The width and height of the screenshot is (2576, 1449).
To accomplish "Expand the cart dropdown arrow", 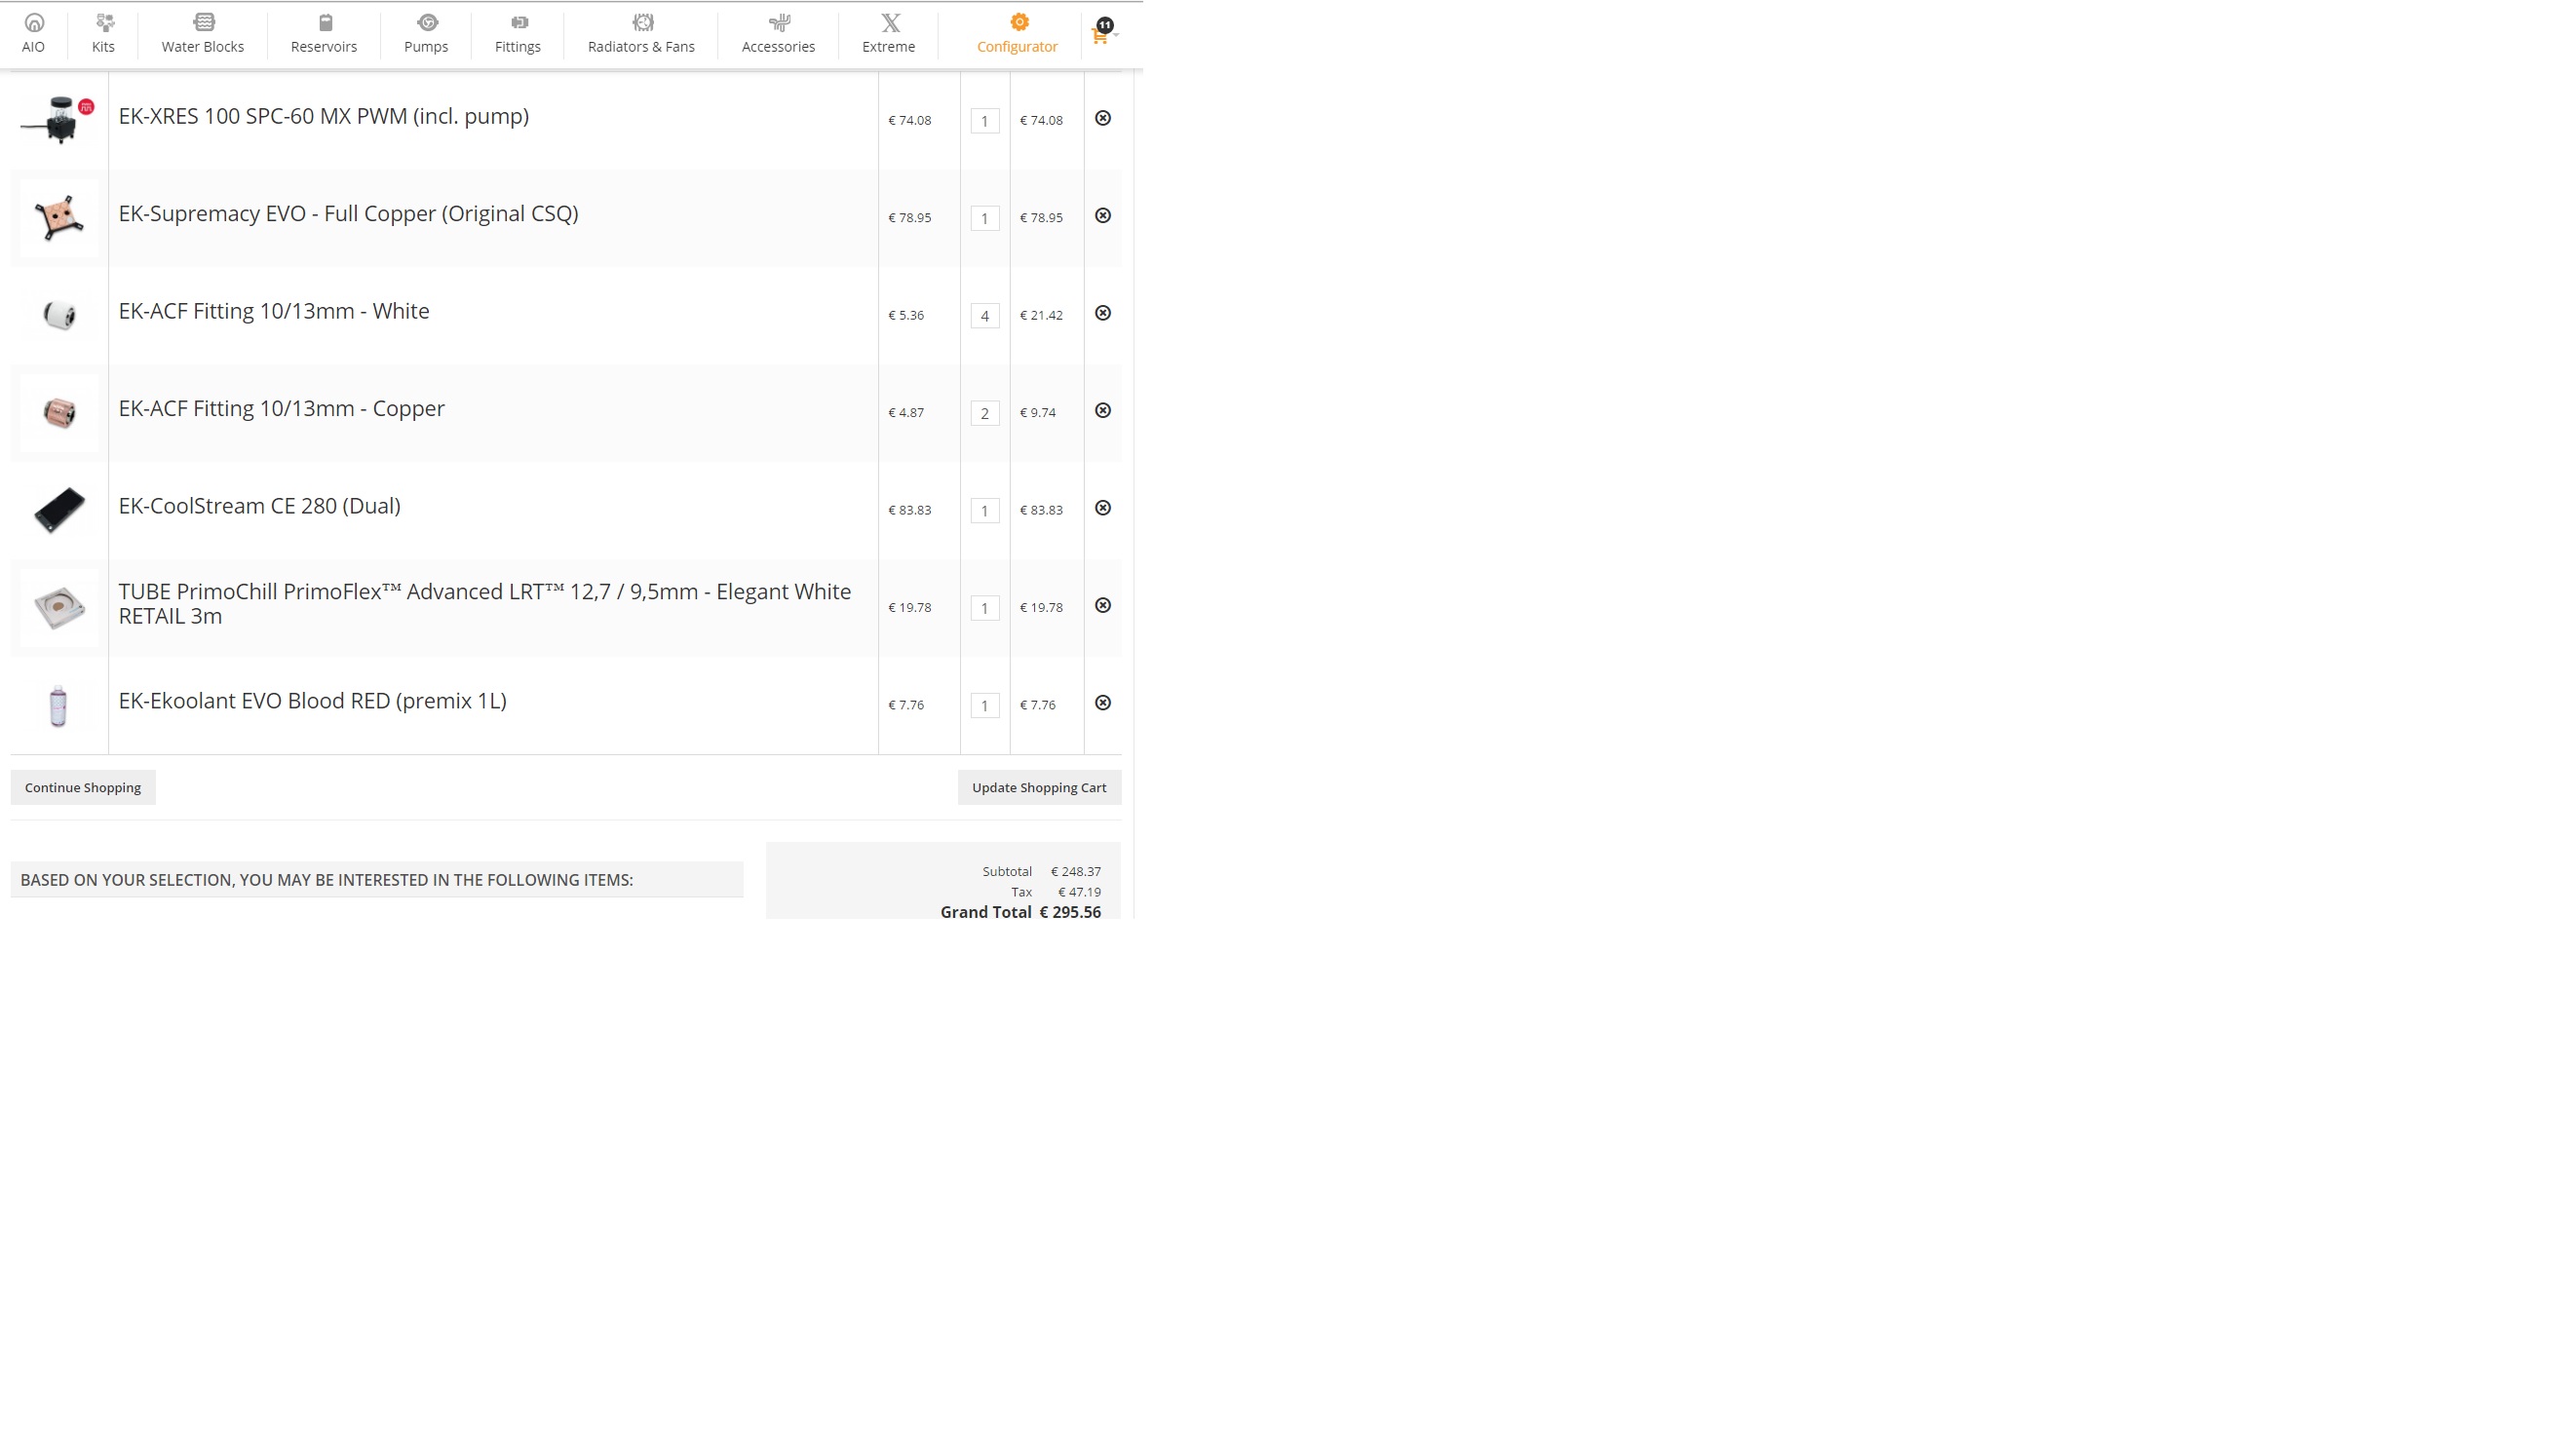I will tap(1116, 35).
